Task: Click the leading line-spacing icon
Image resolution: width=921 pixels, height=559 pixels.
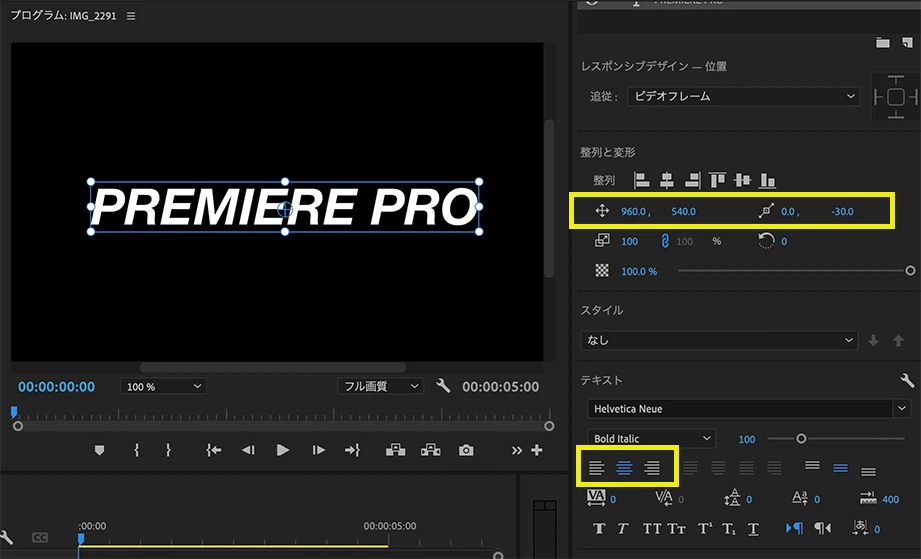Action: pyautogui.click(x=732, y=498)
